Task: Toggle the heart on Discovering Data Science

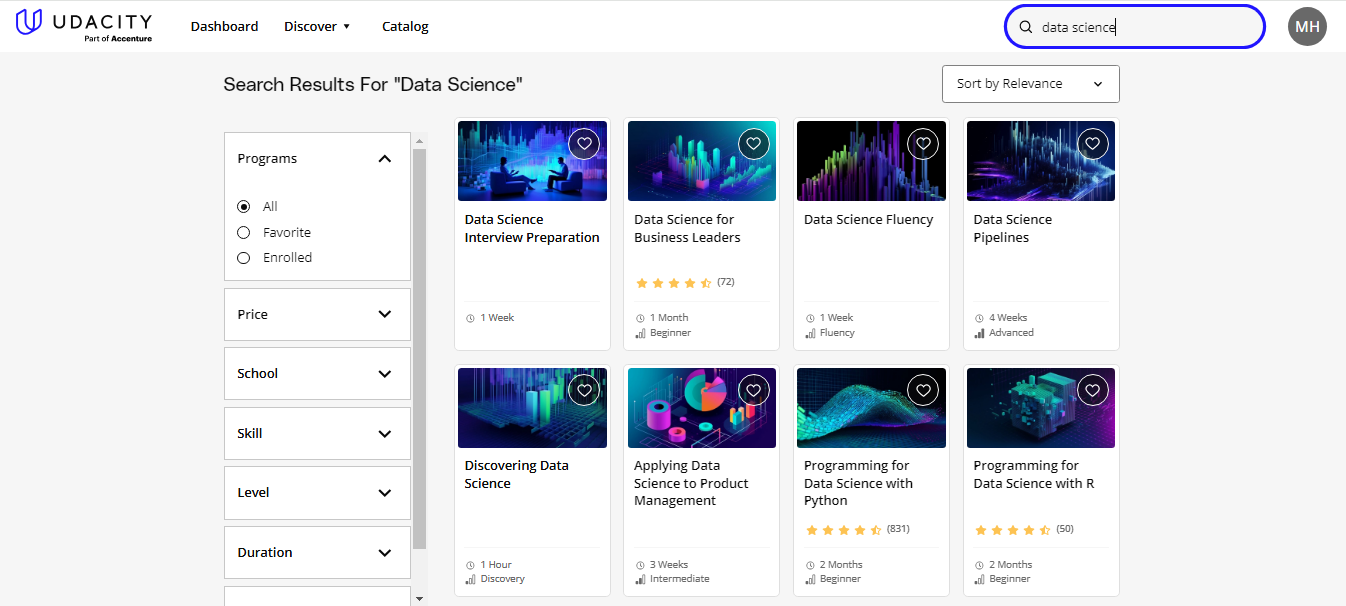Action: (x=584, y=390)
